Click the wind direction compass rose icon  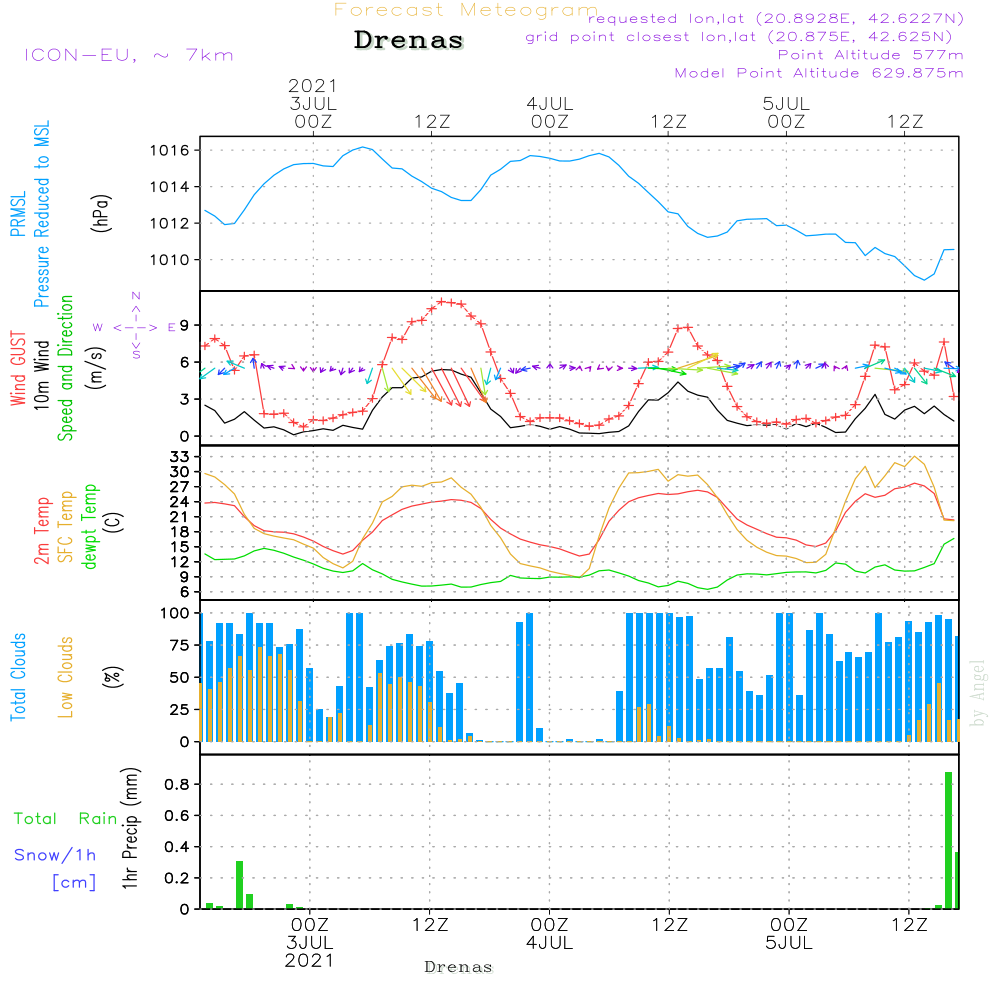point(135,327)
